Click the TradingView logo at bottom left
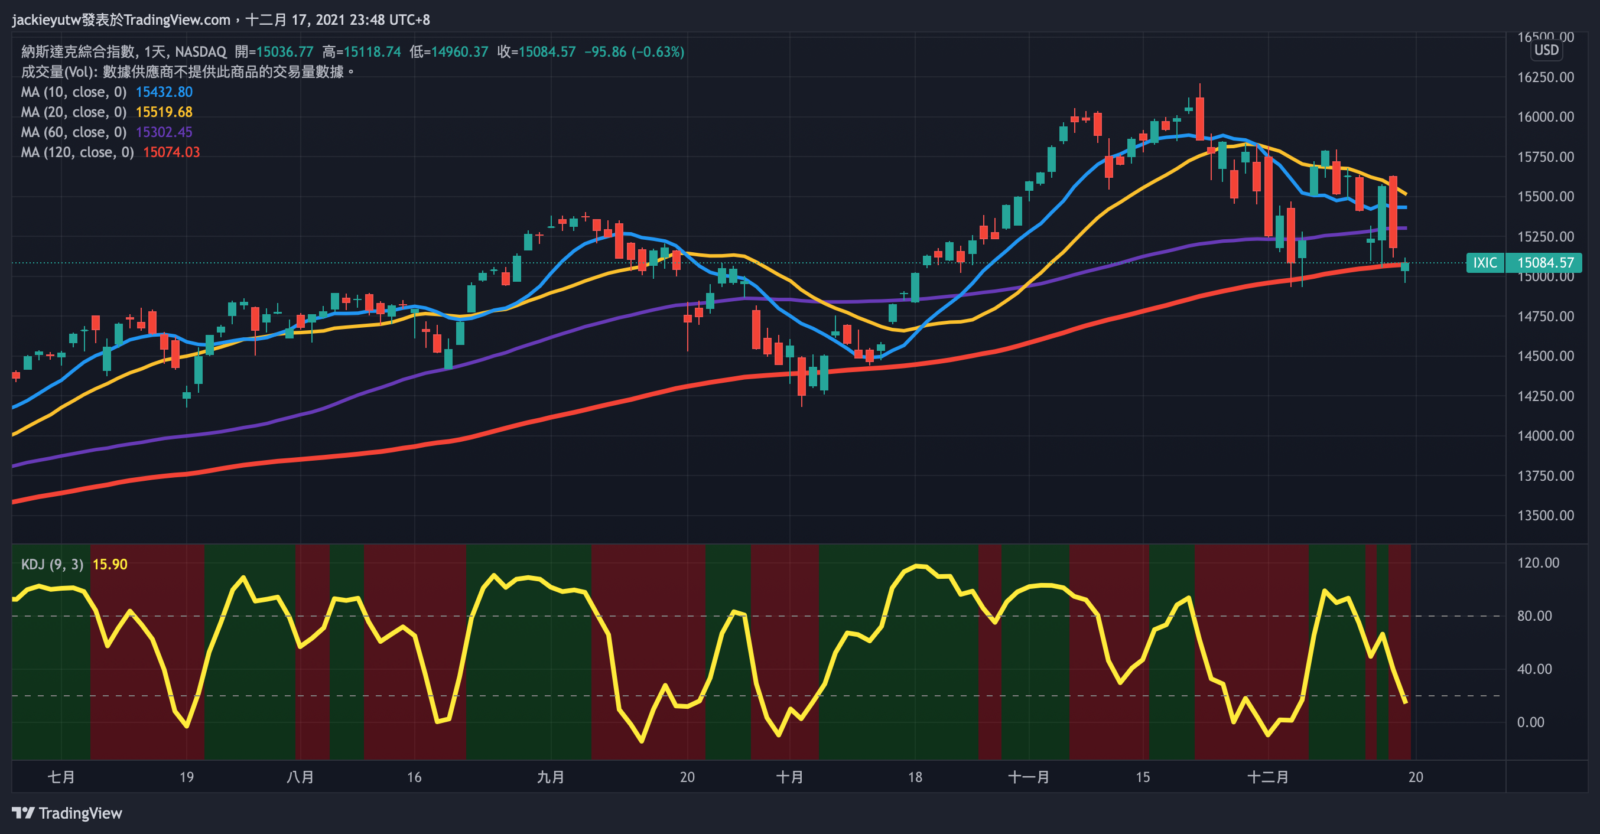1600x834 pixels. (67, 813)
